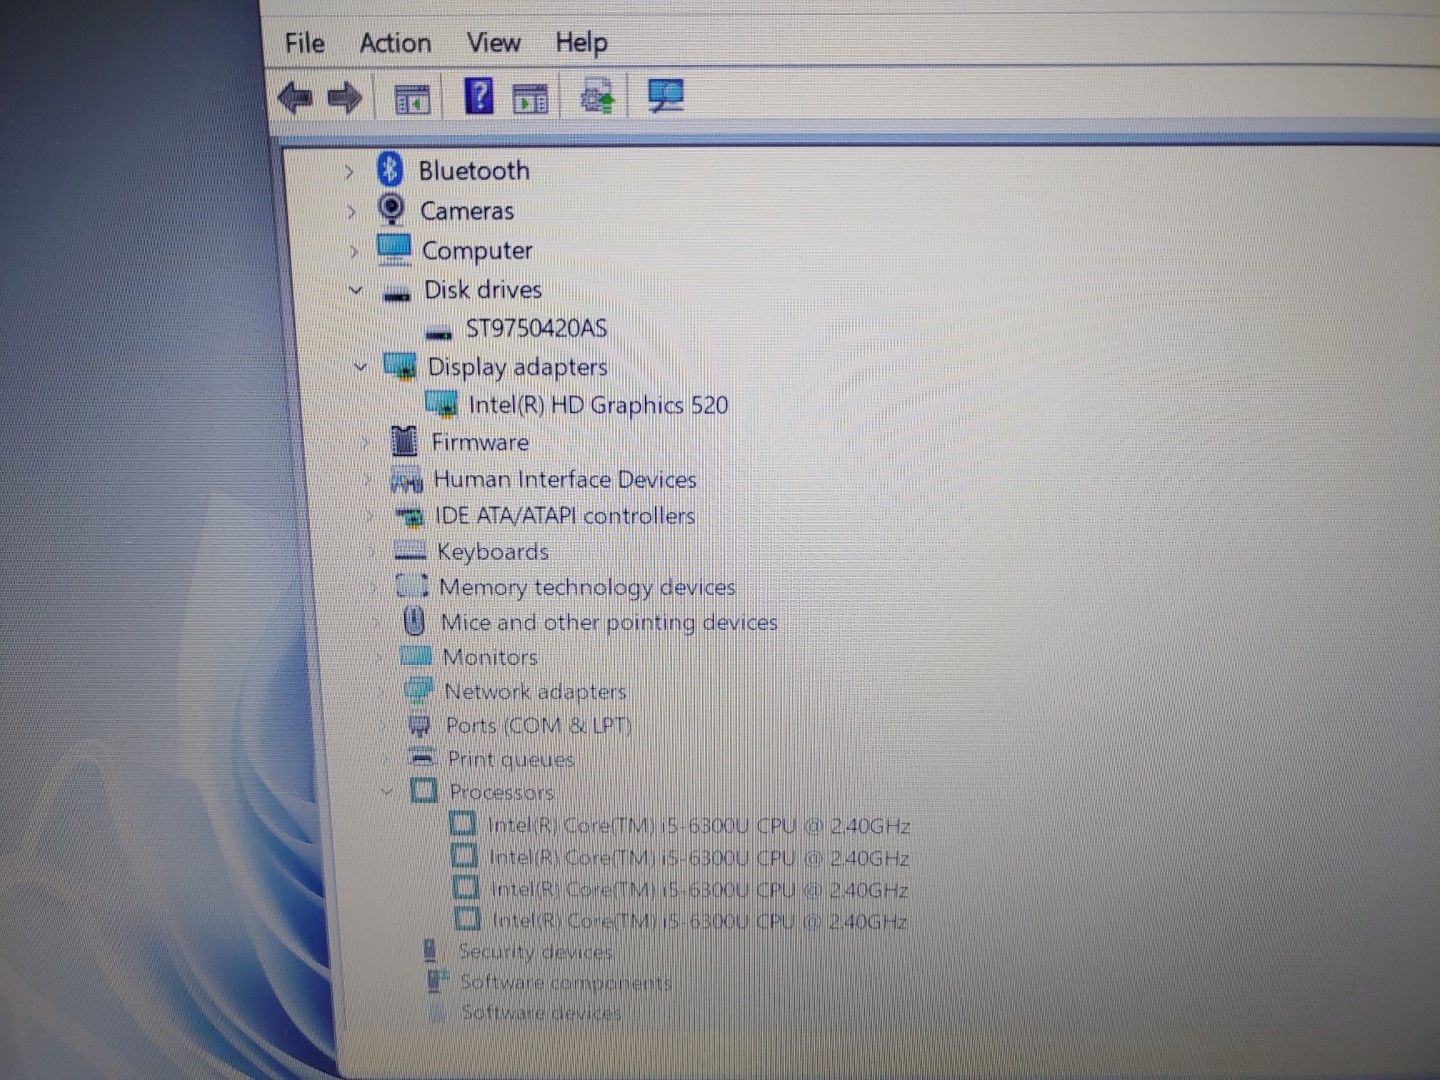
Task: Open the View menu
Action: click(493, 42)
